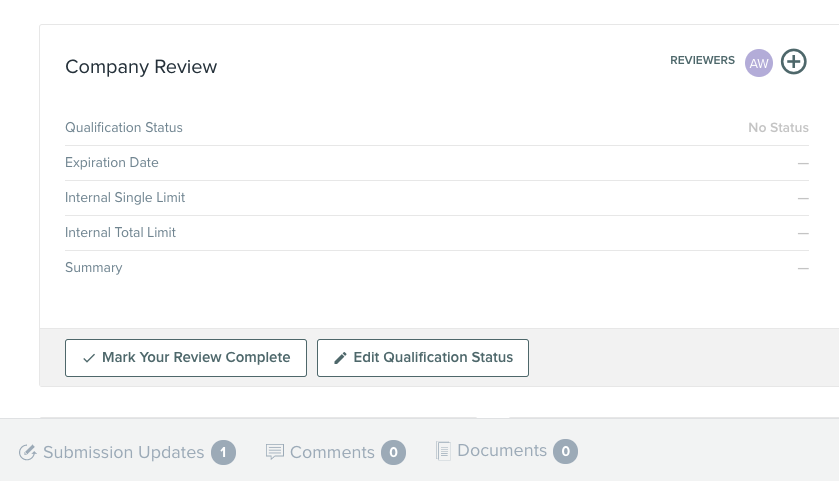The image size is (839, 481).
Task: Click the checkmark icon on Mark Your Review Complete
Action: pos(89,358)
